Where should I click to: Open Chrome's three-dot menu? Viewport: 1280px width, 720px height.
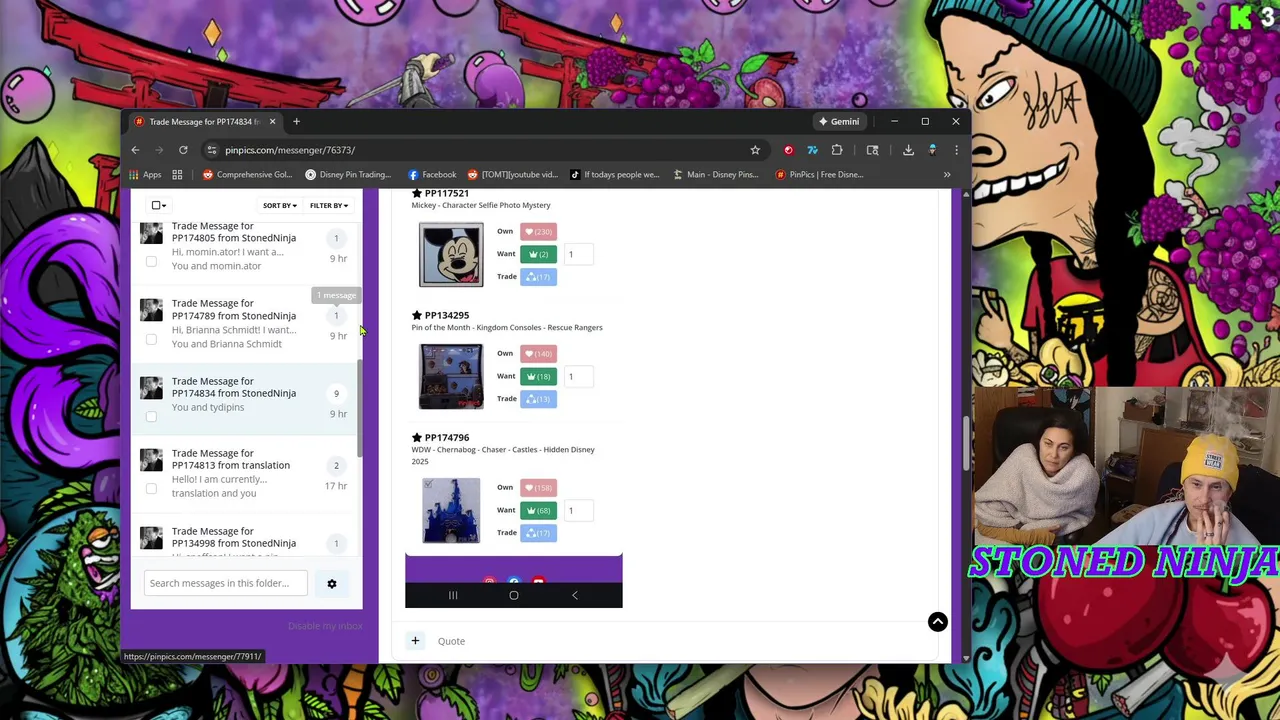[956, 150]
